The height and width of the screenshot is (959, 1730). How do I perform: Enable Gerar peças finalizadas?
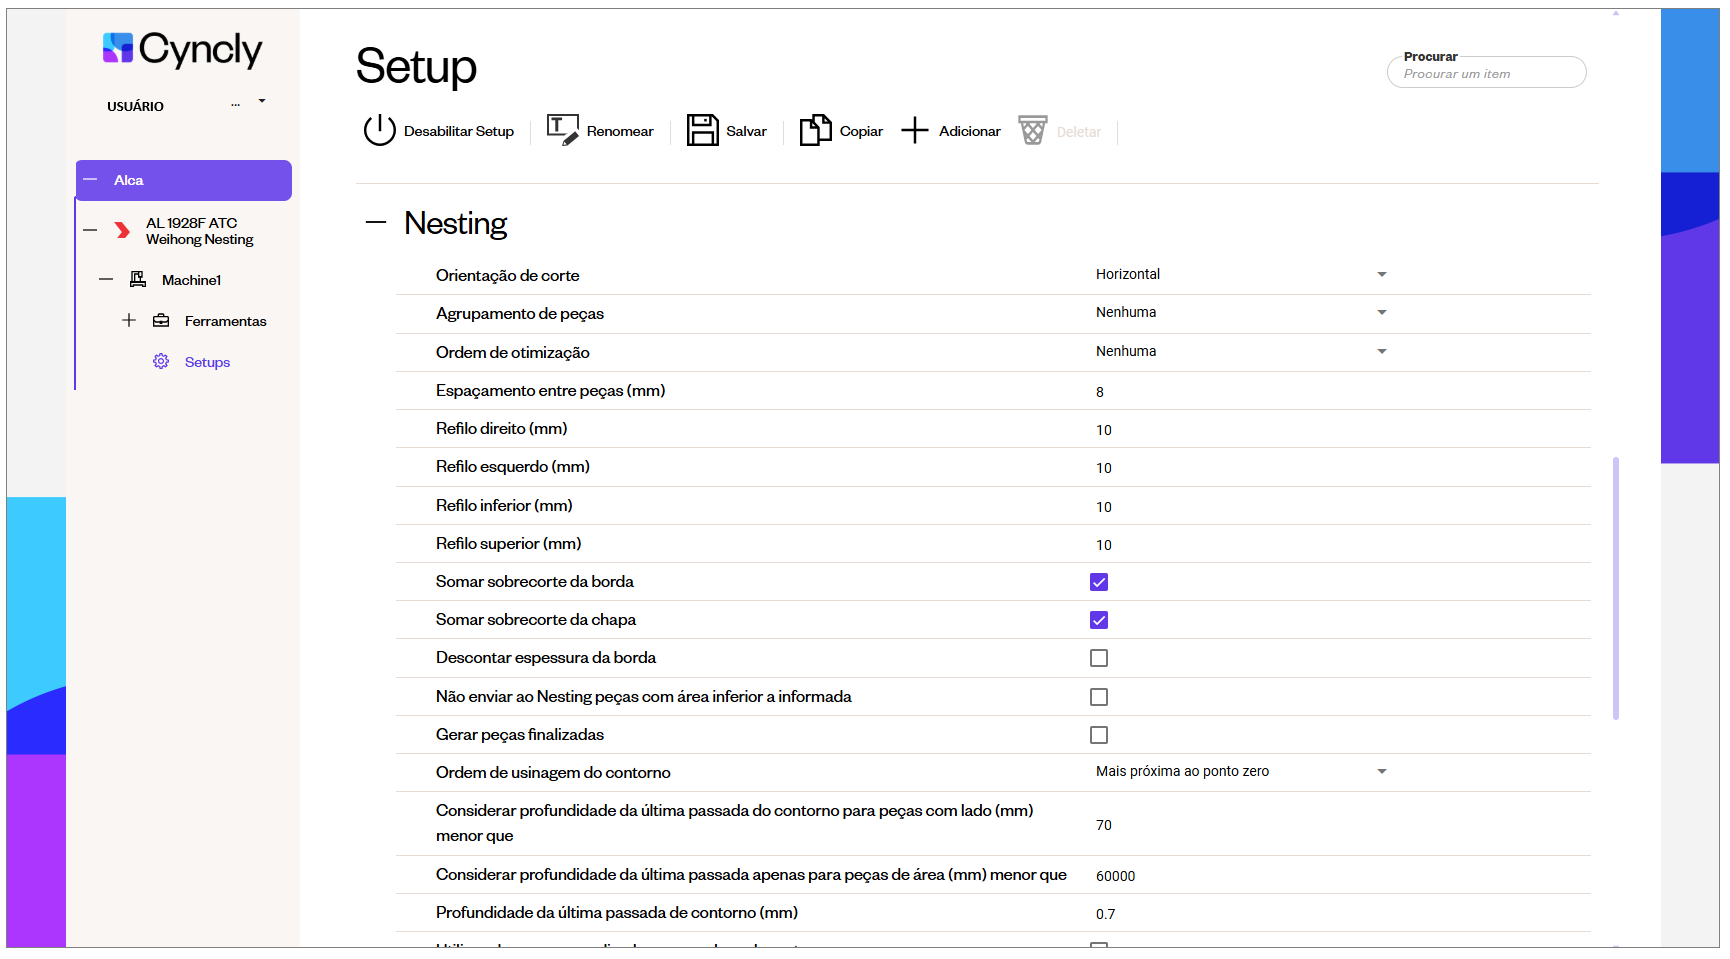1099,735
